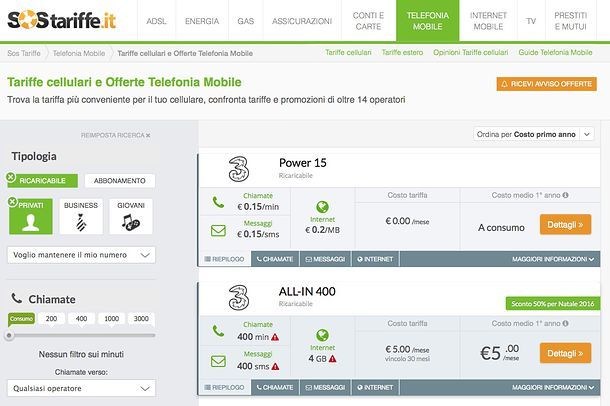
Task: Open the Ordina per Costo primo anno dropdown
Action: click(533, 134)
